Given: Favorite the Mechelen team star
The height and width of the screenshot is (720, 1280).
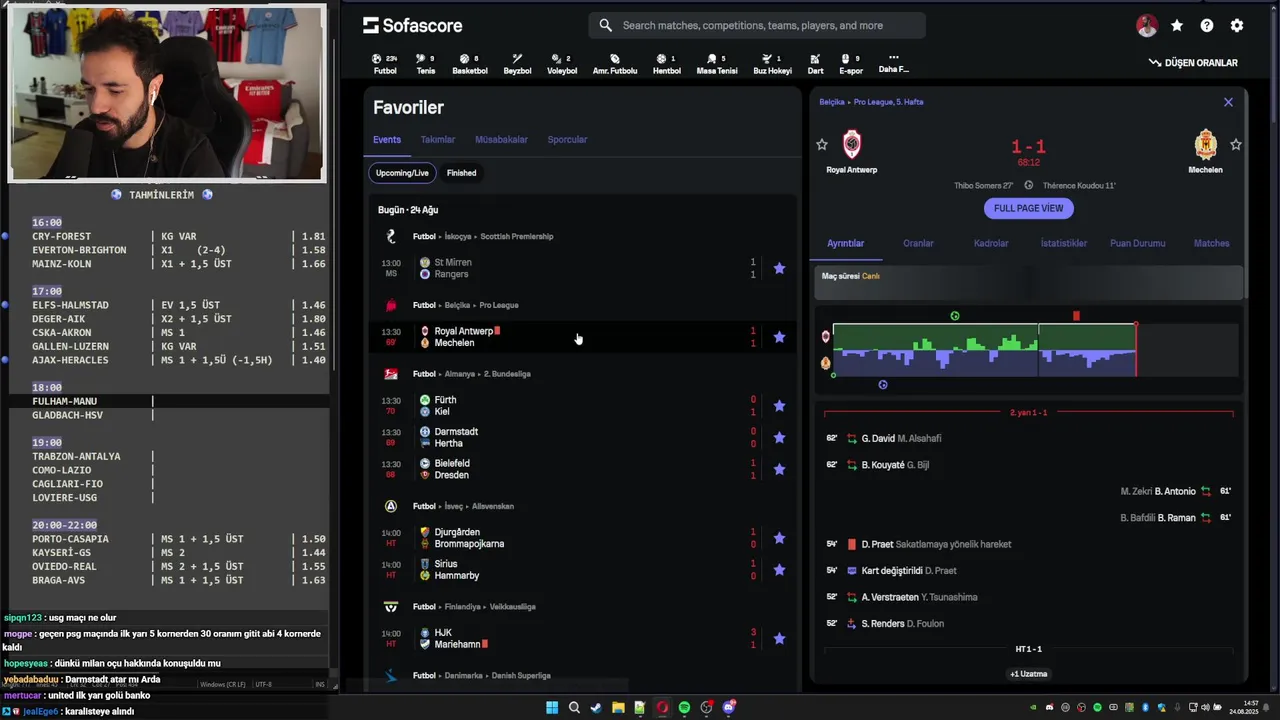Looking at the screenshot, I should (1236, 145).
